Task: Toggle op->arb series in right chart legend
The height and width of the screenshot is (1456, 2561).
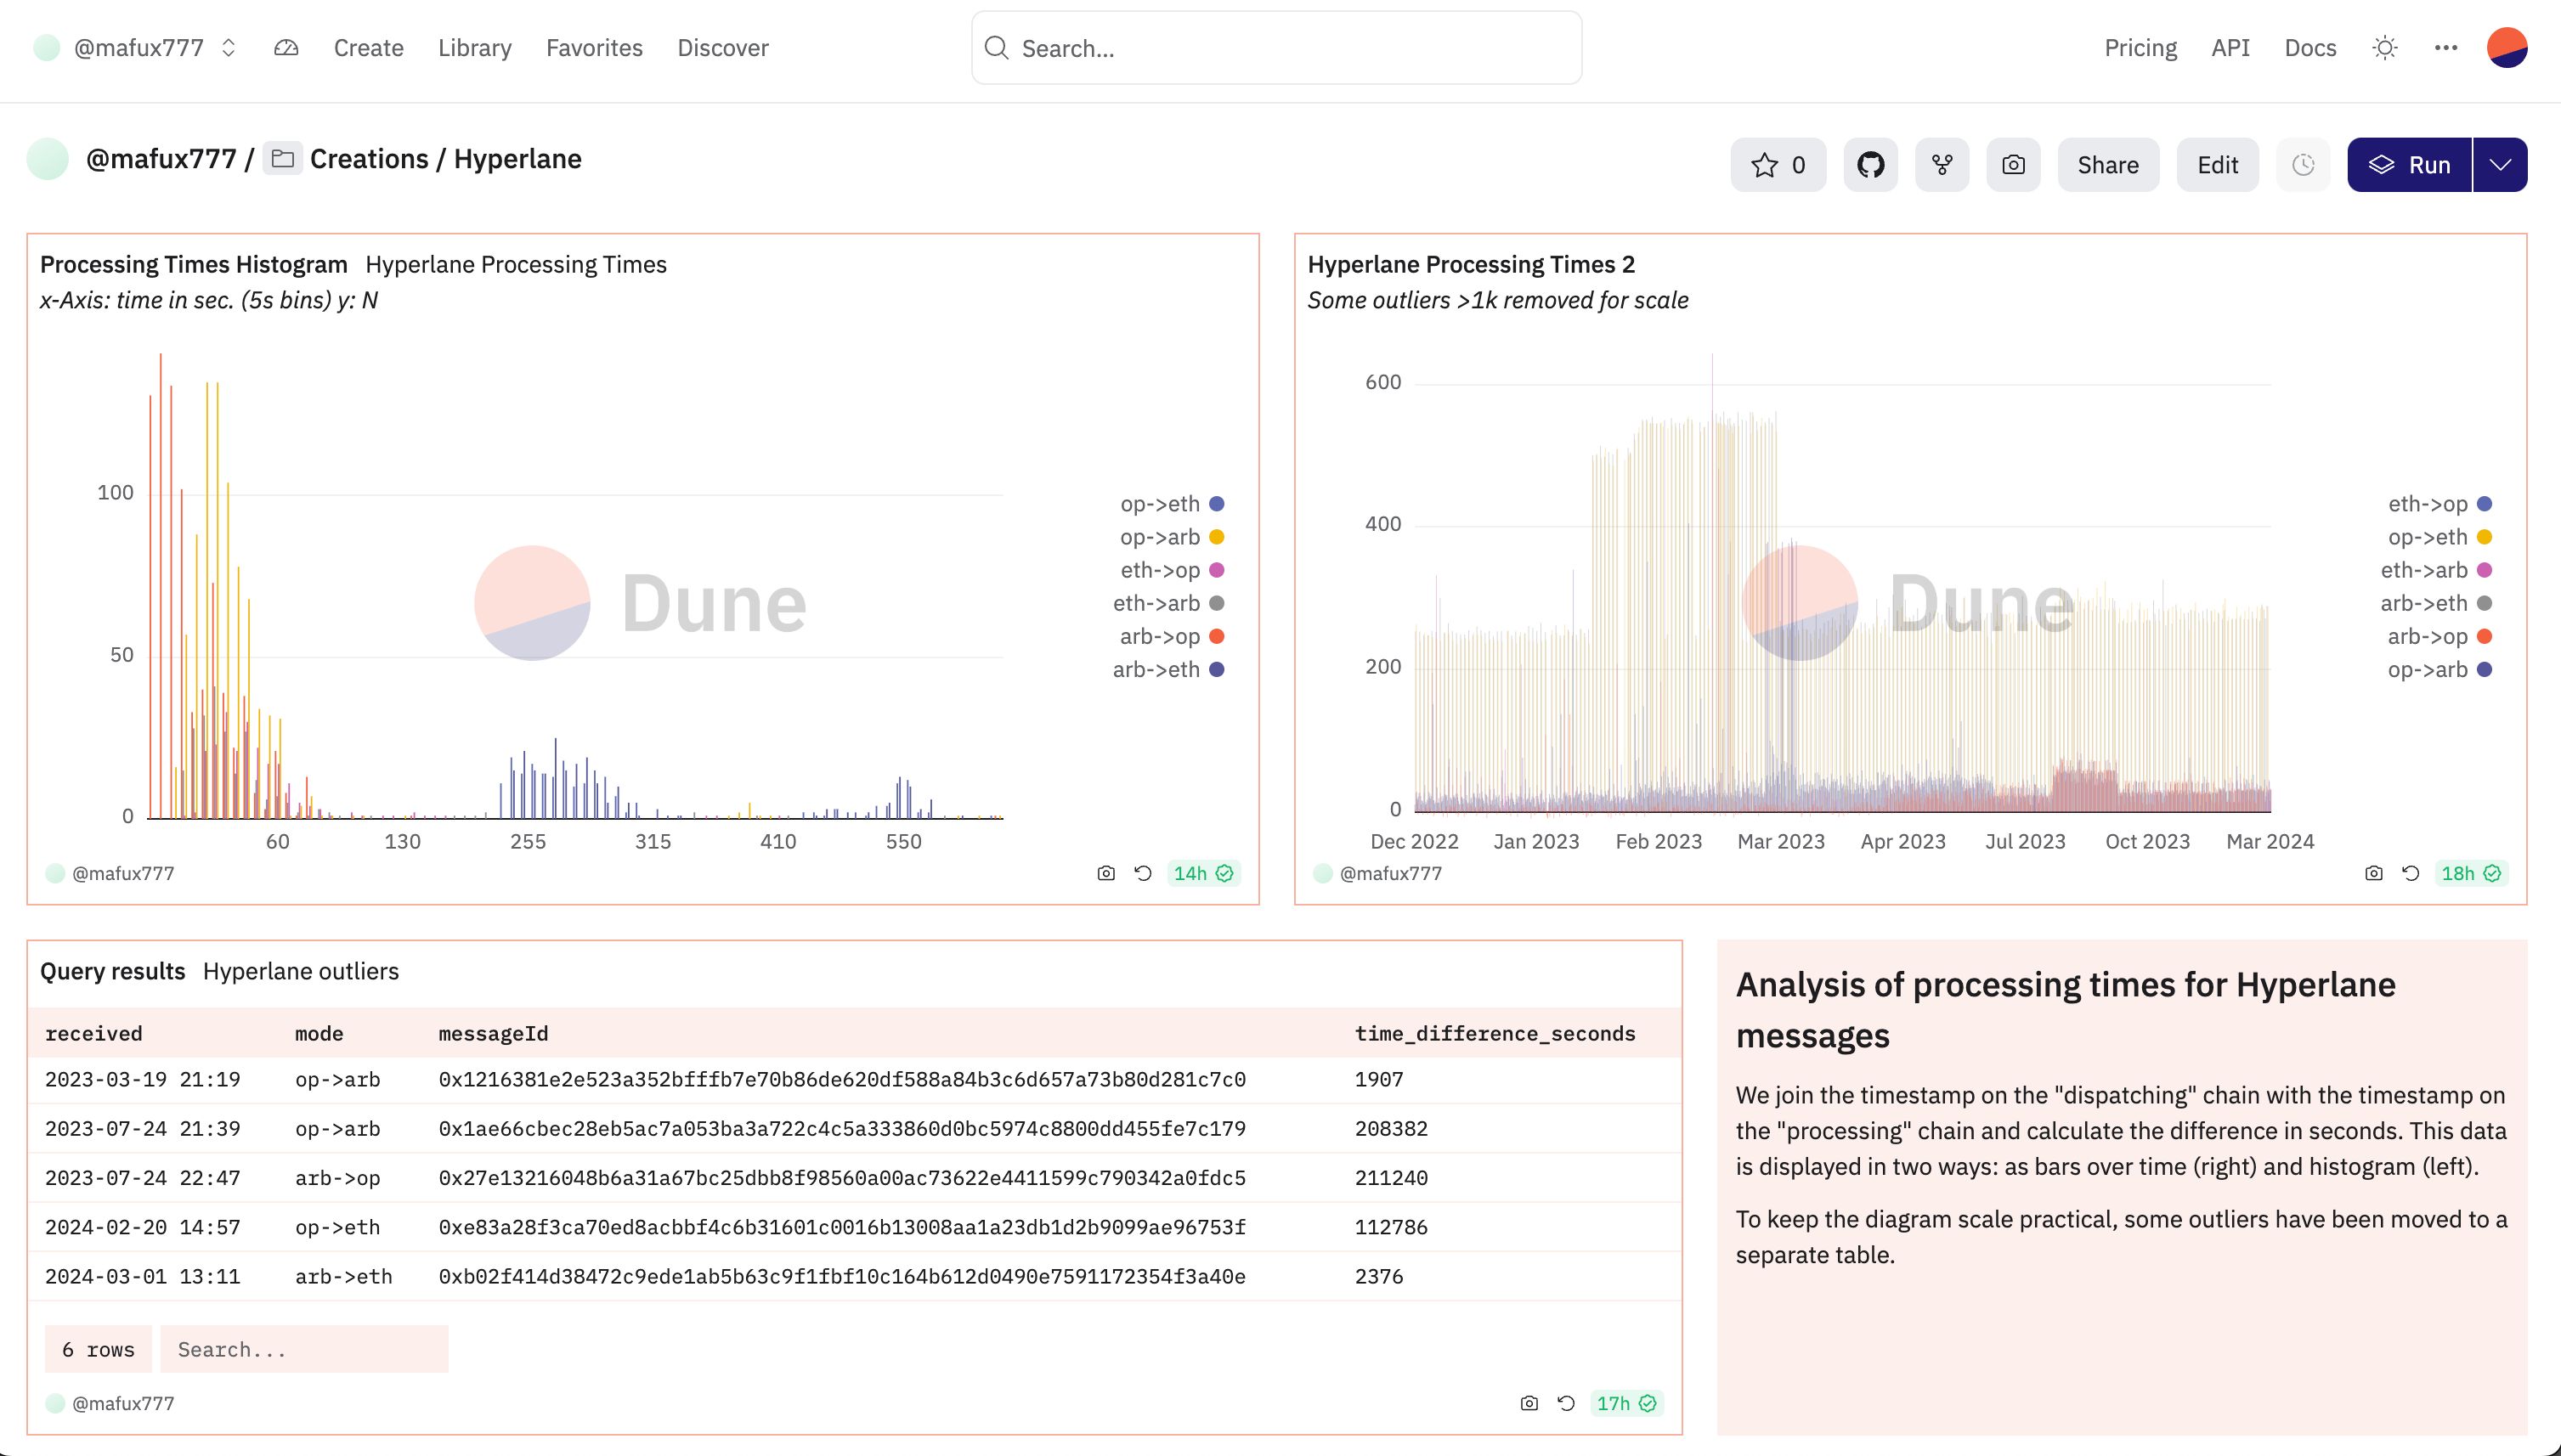Action: (x=2440, y=670)
